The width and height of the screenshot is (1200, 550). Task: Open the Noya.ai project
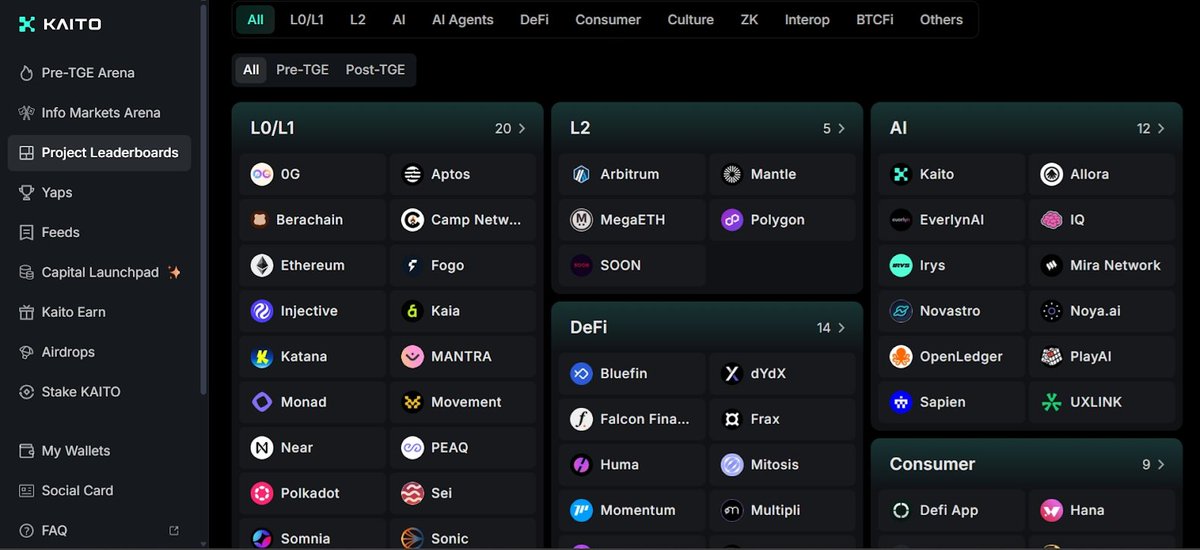coord(1102,311)
